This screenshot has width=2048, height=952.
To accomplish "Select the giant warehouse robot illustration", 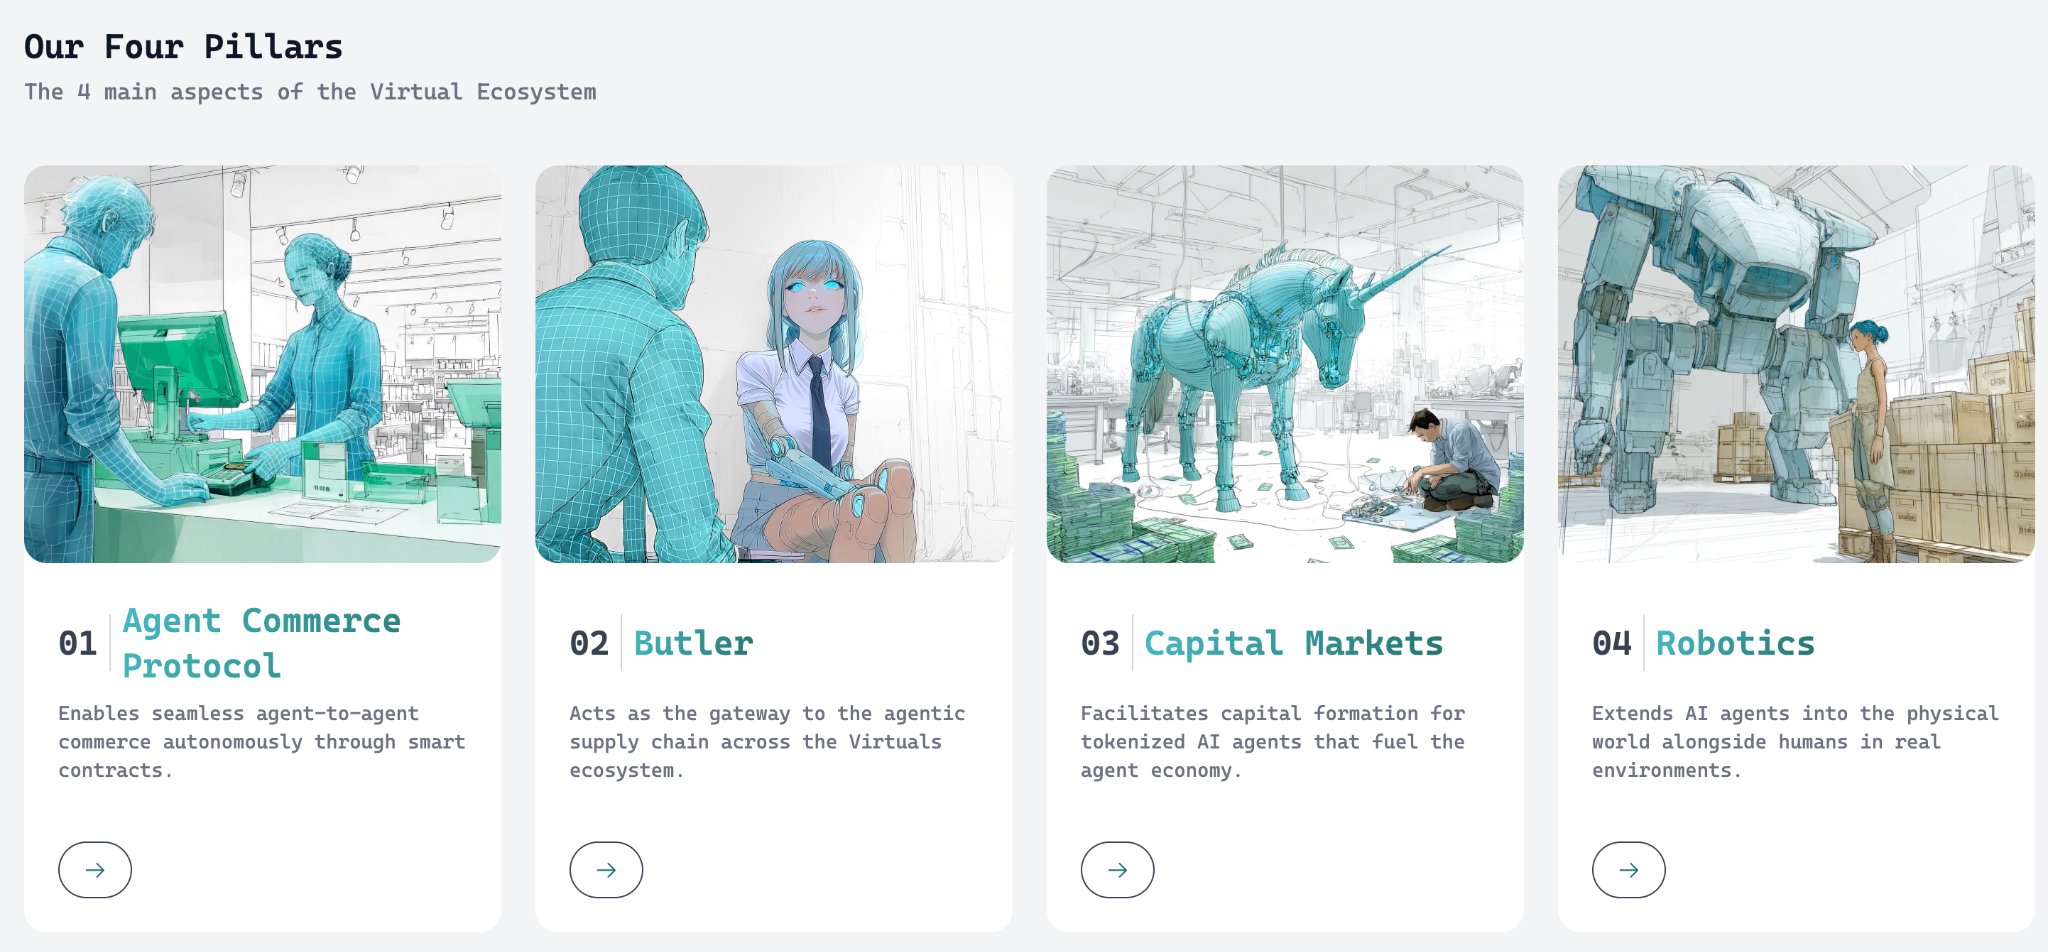I will (1796, 364).
